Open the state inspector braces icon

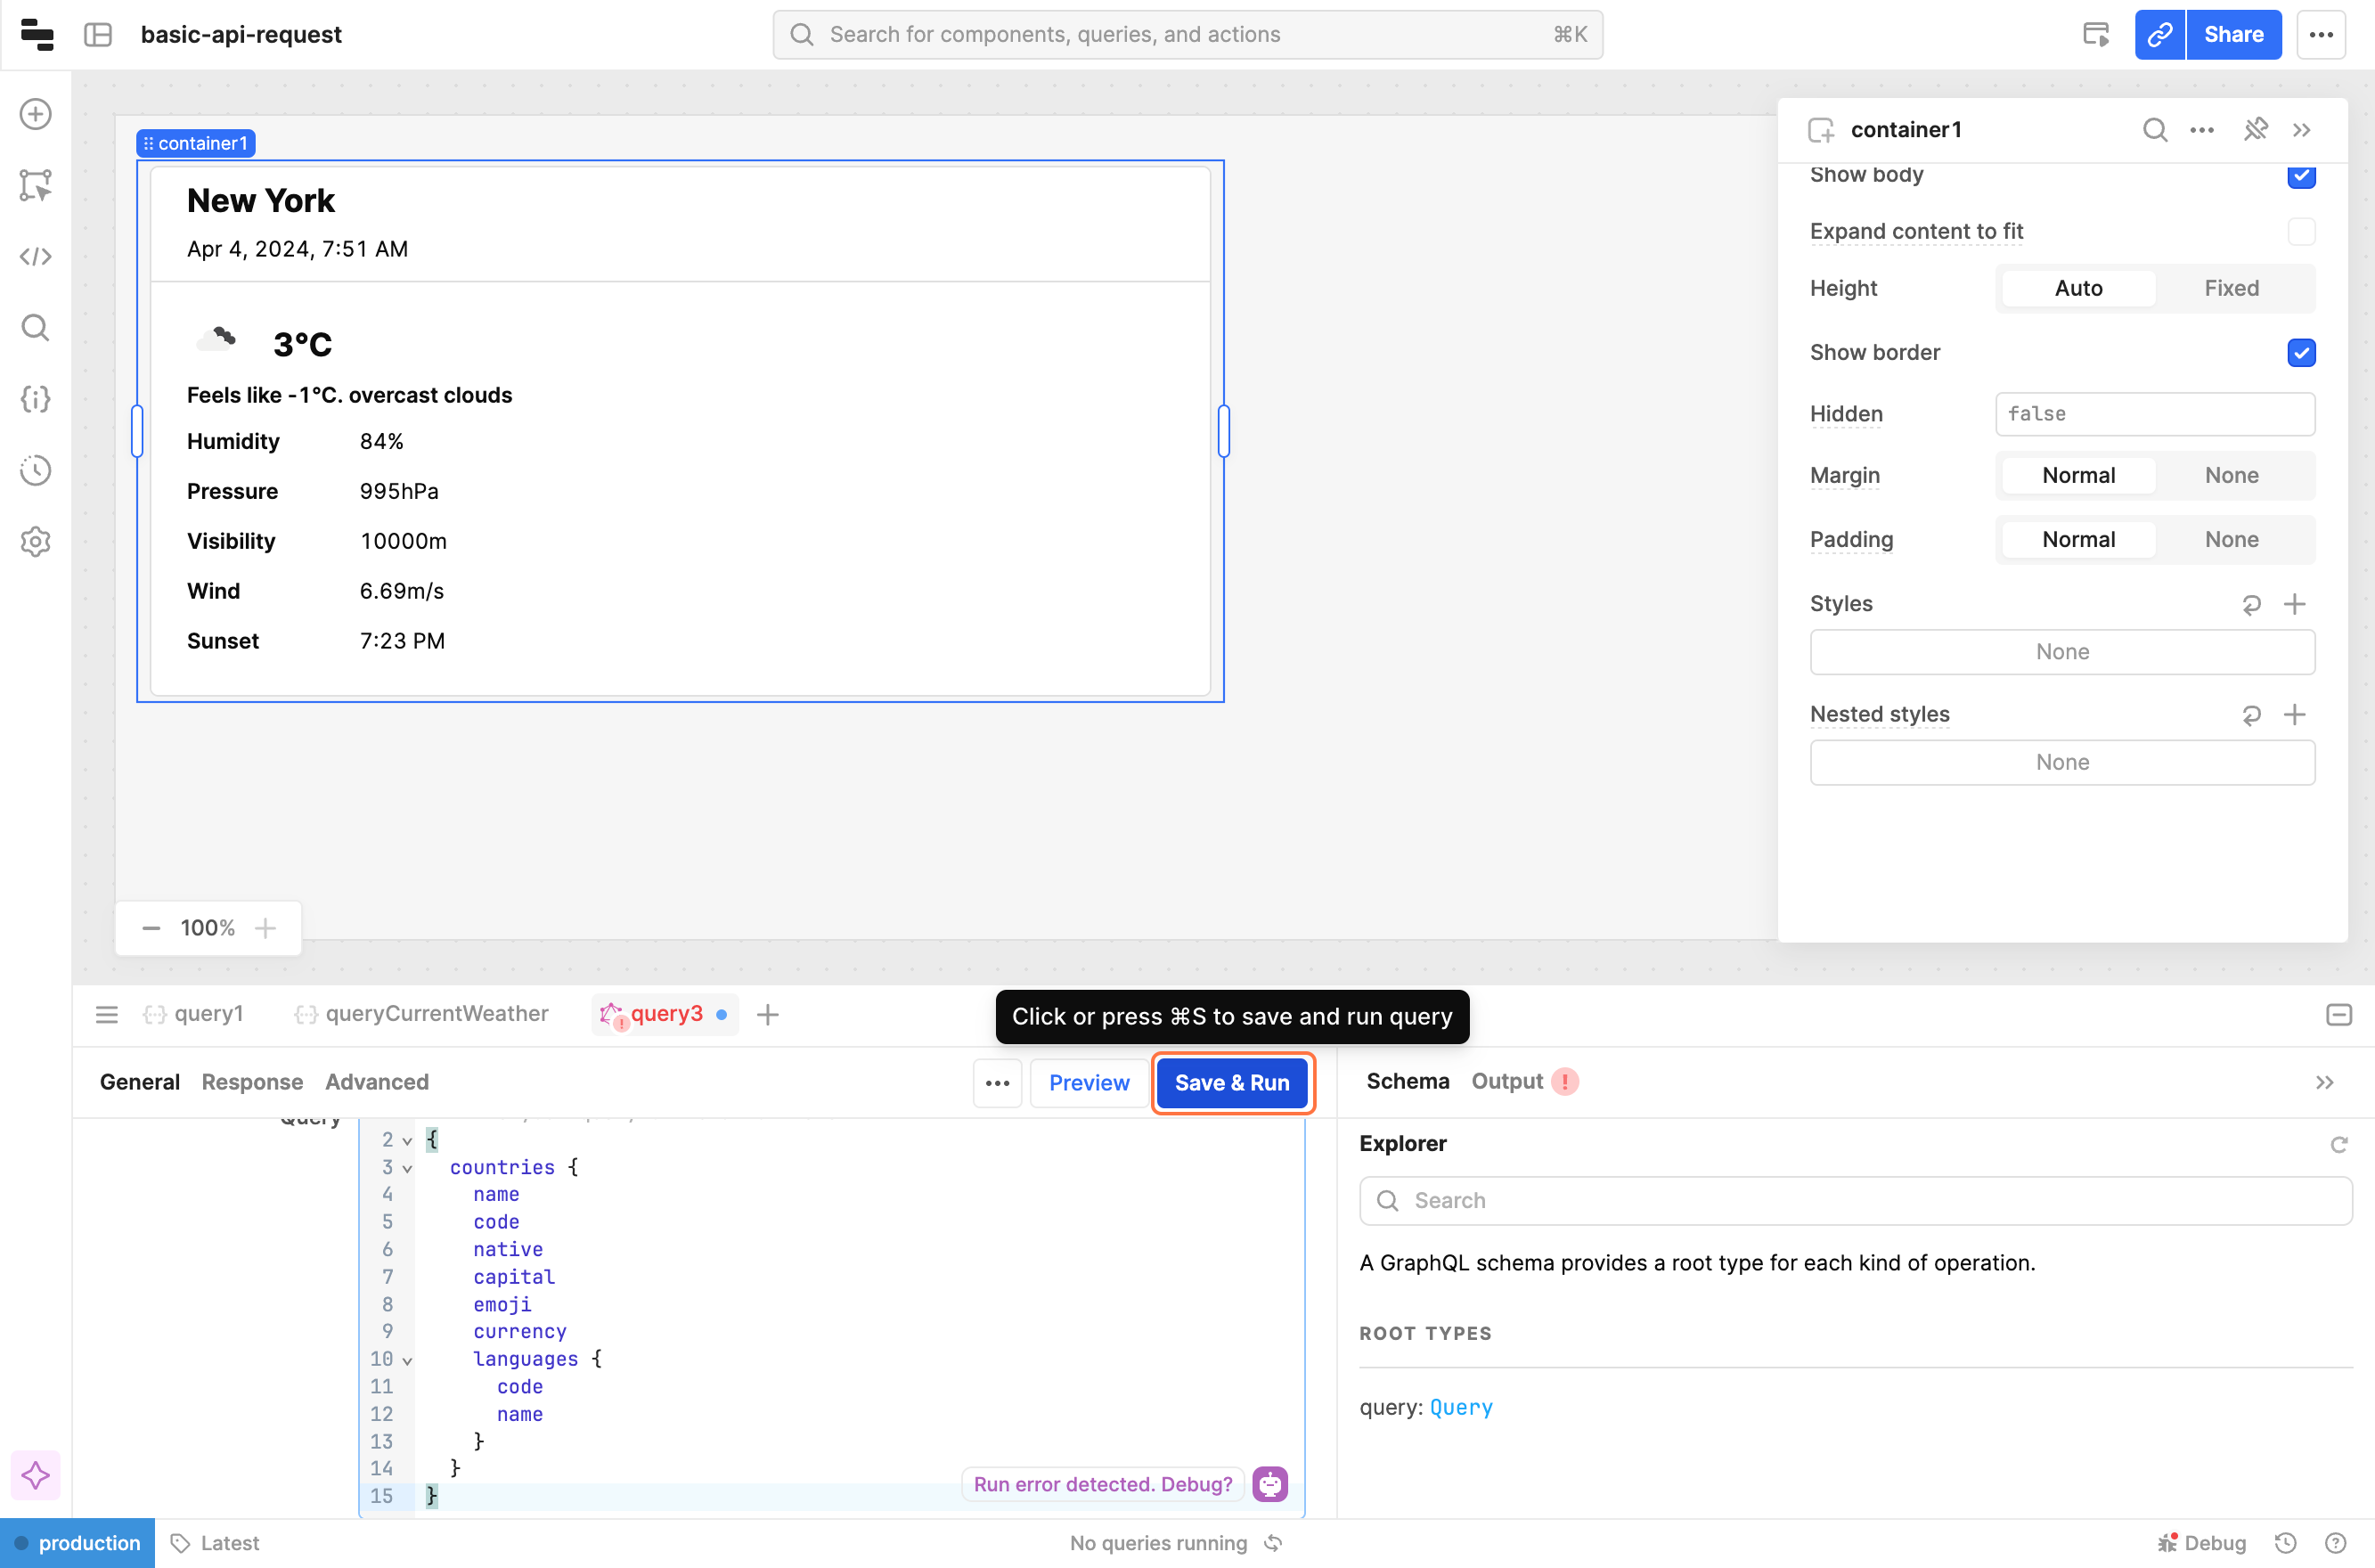(x=36, y=399)
